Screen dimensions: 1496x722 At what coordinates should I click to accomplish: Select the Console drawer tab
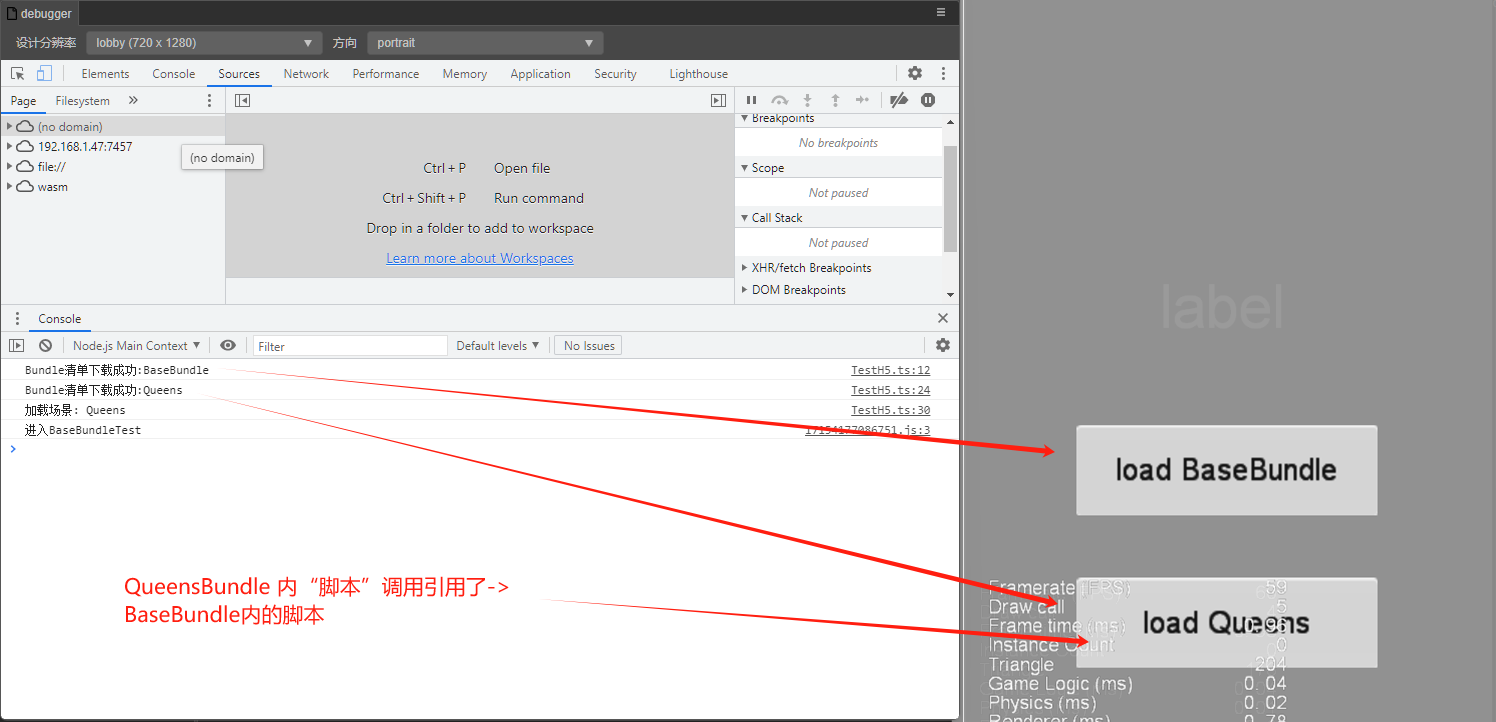tap(60, 319)
